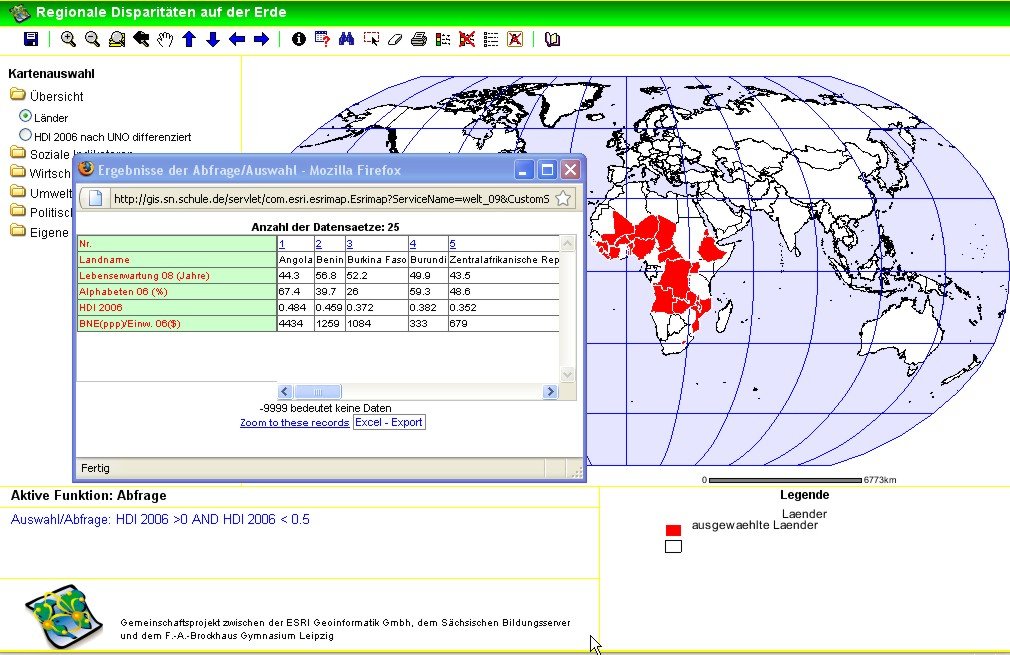The height and width of the screenshot is (655, 1010).
Task: Click the Firefox logo in popup title bar
Action: (86, 169)
